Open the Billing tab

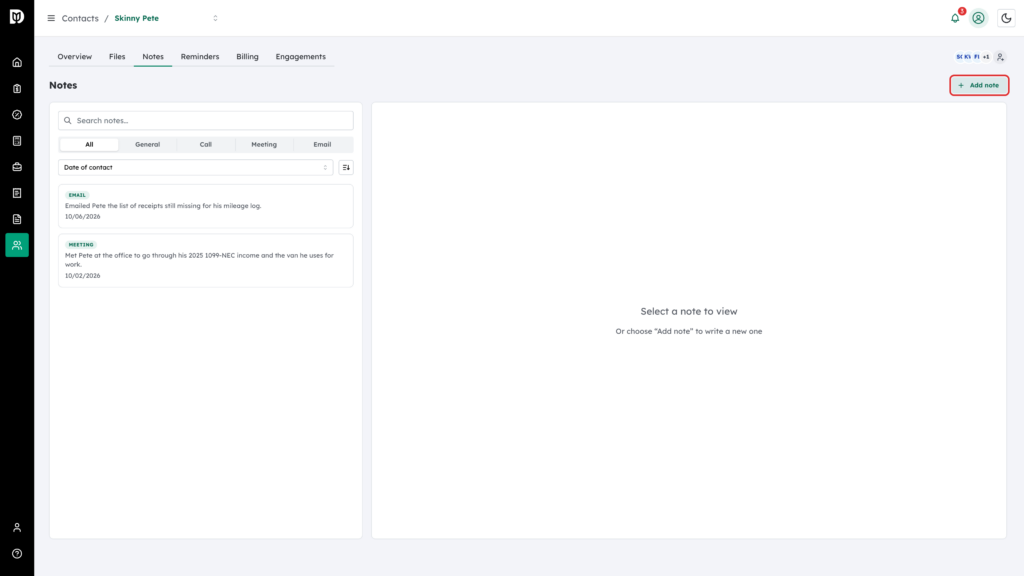[248, 57]
